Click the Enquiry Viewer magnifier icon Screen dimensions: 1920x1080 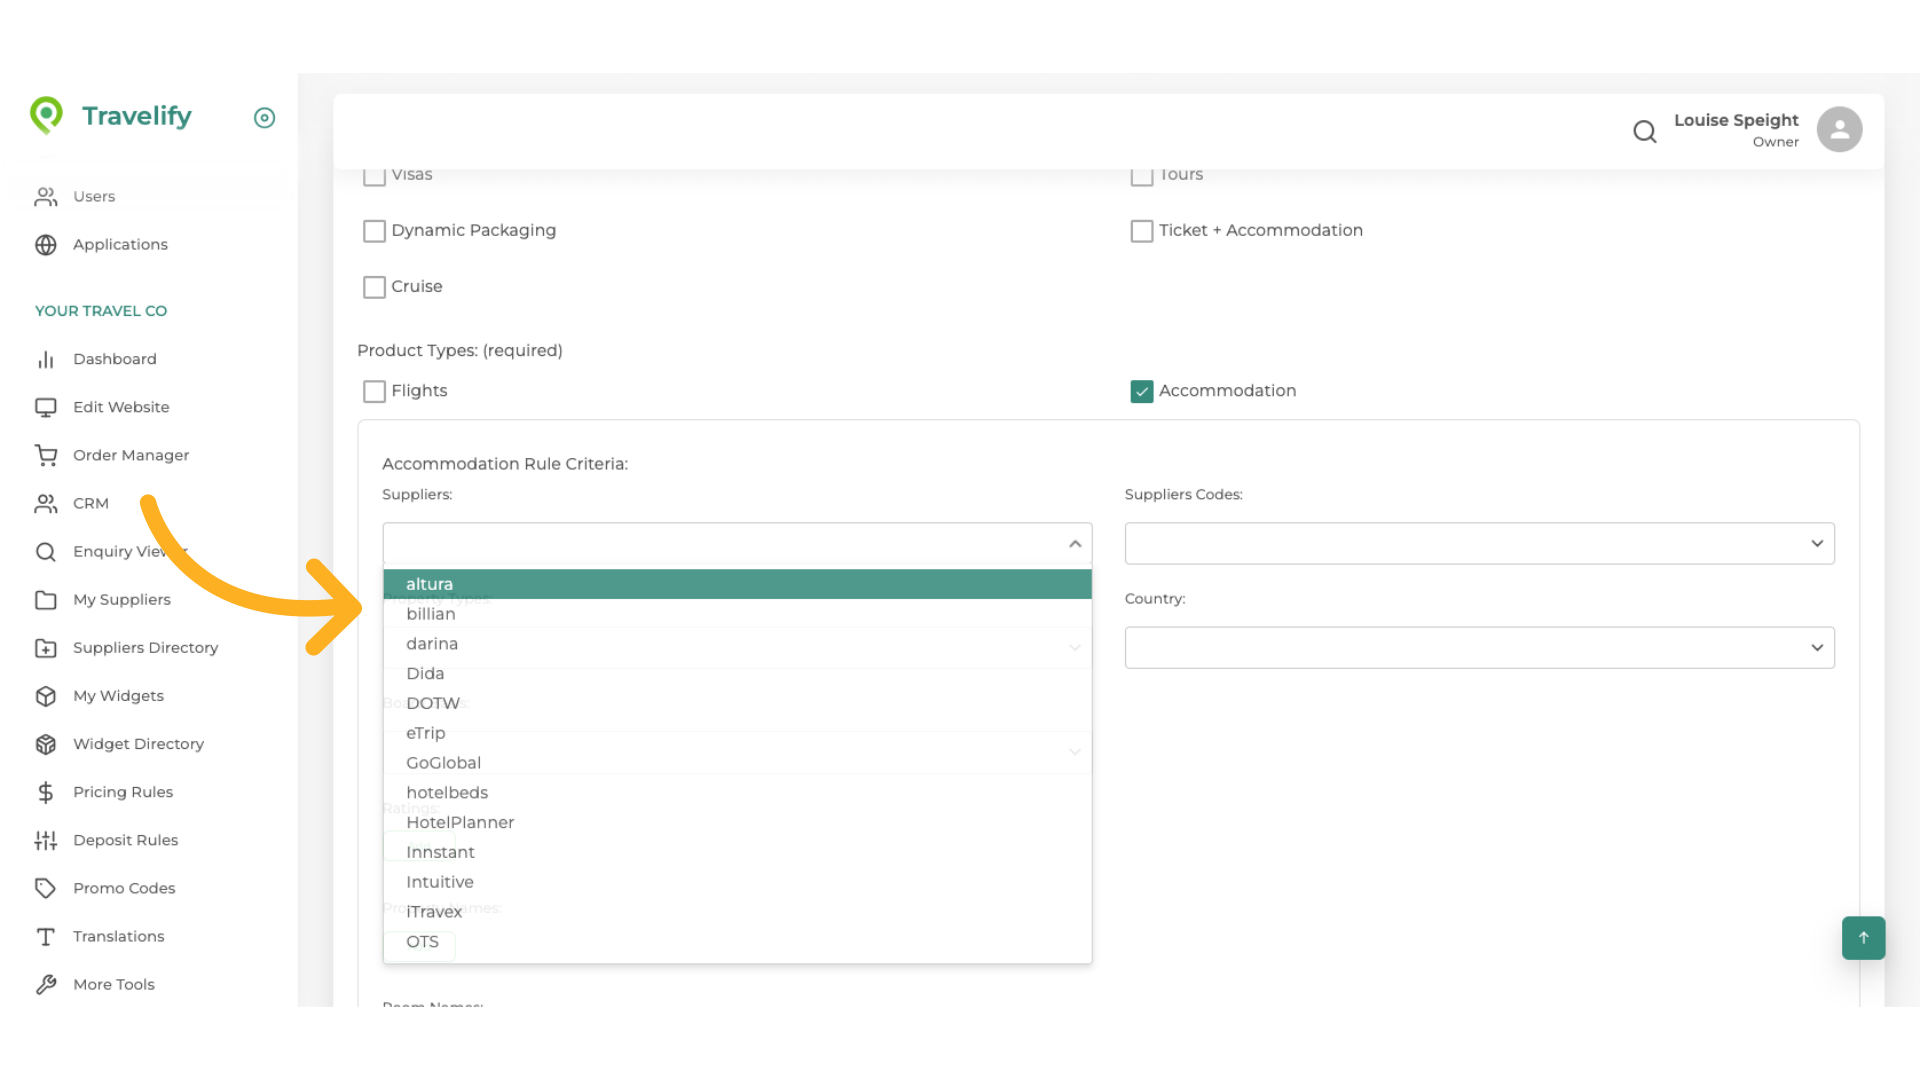click(47, 551)
